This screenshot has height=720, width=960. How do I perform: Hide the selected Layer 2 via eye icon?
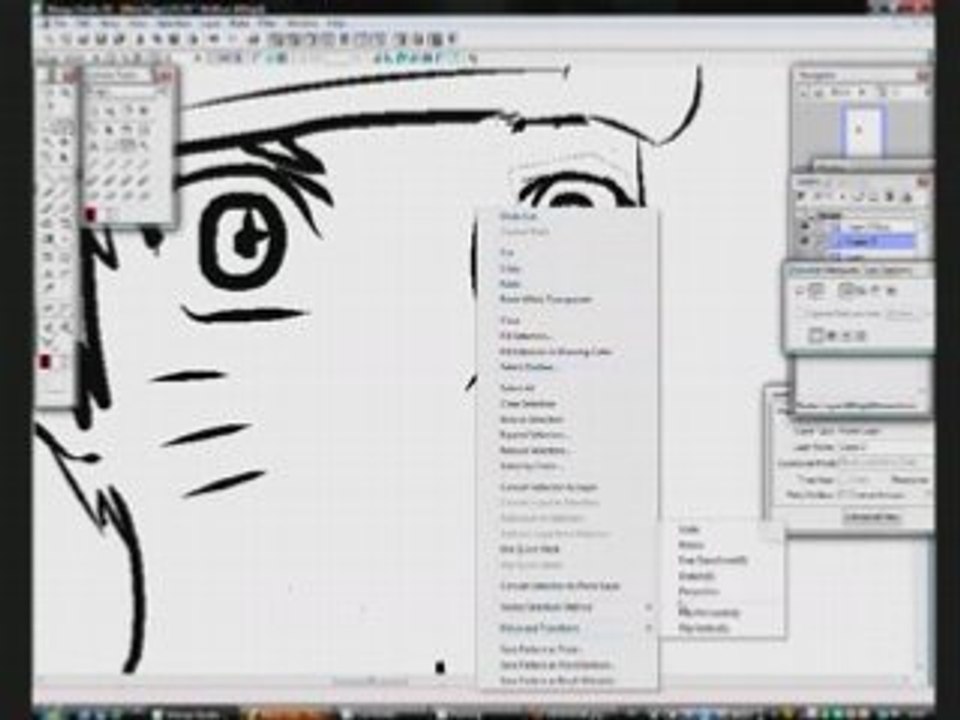coord(805,242)
